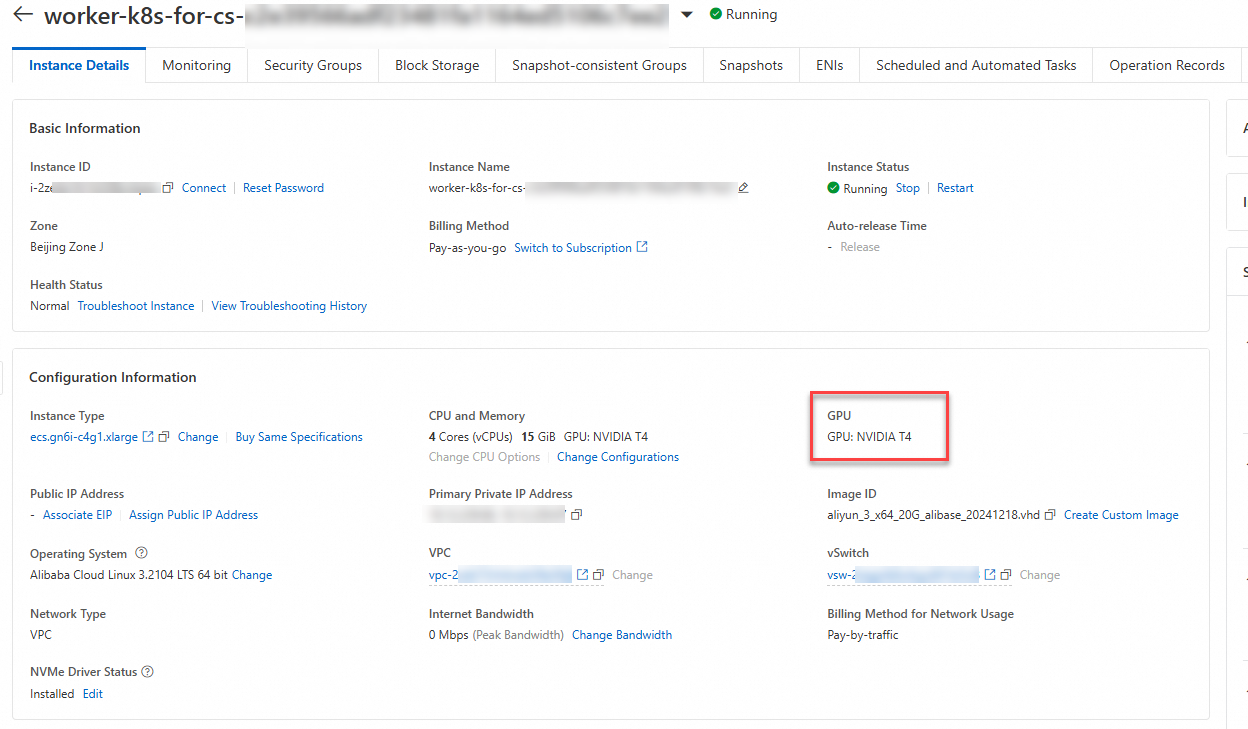This screenshot has height=729, width=1248.
Task: Click the Image ID aliyun_3_x64_20G_alibase_20241218.vhd text
Action: click(x=934, y=515)
